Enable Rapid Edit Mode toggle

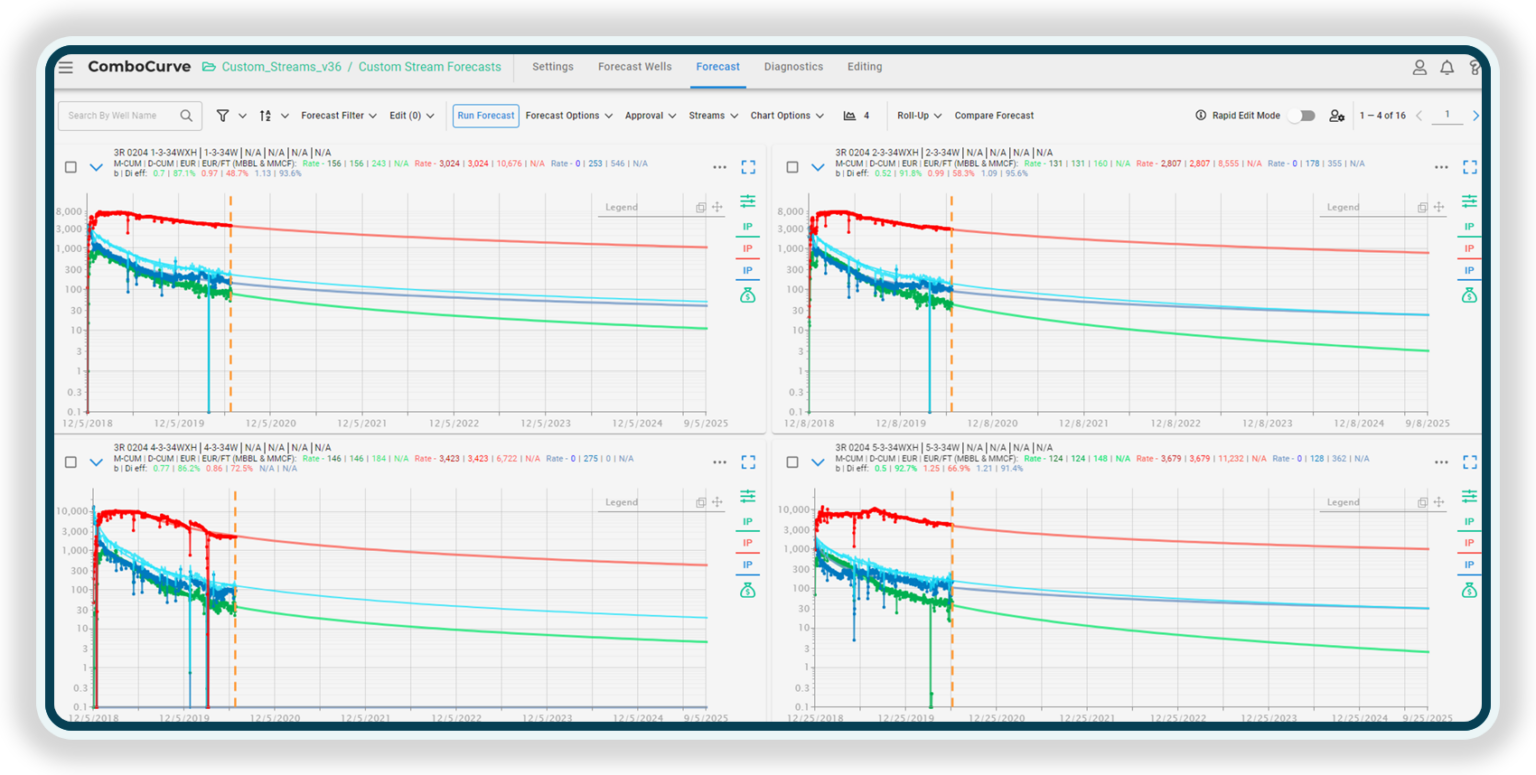click(x=1302, y=115)
